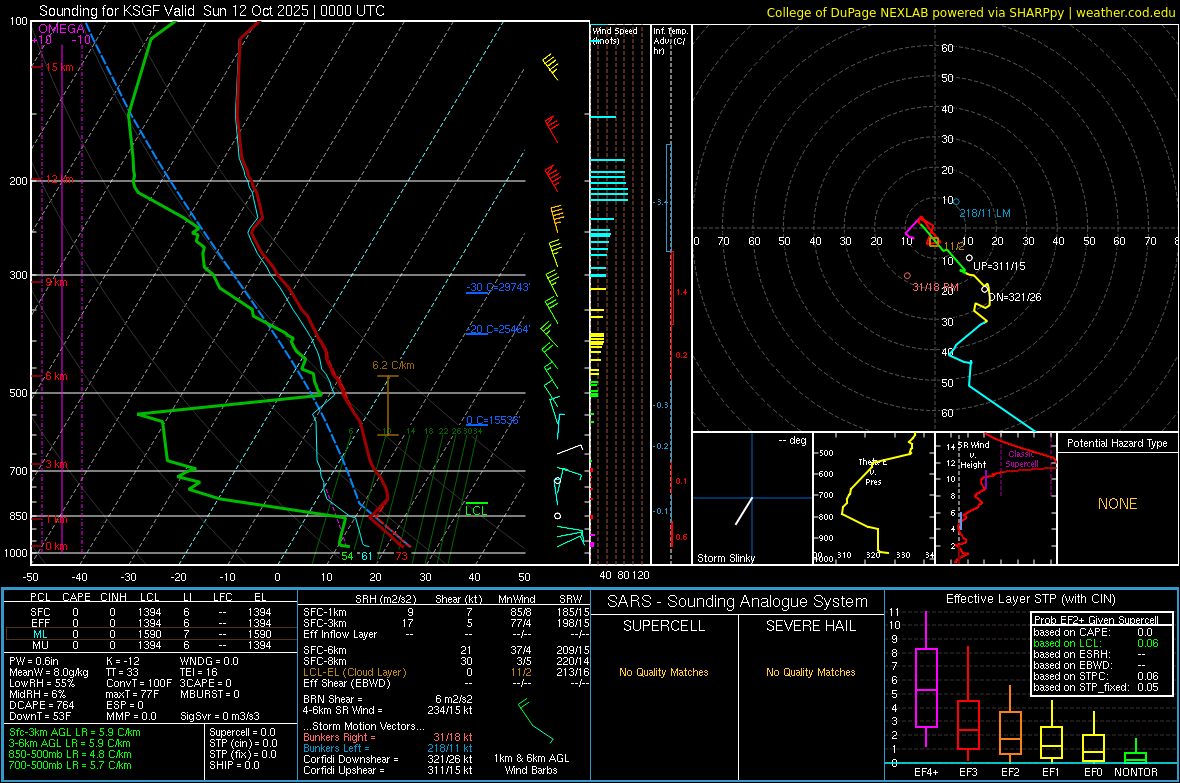Click the surface temperature value 73
Viewport: 1180px width, 783px height.
402,556
